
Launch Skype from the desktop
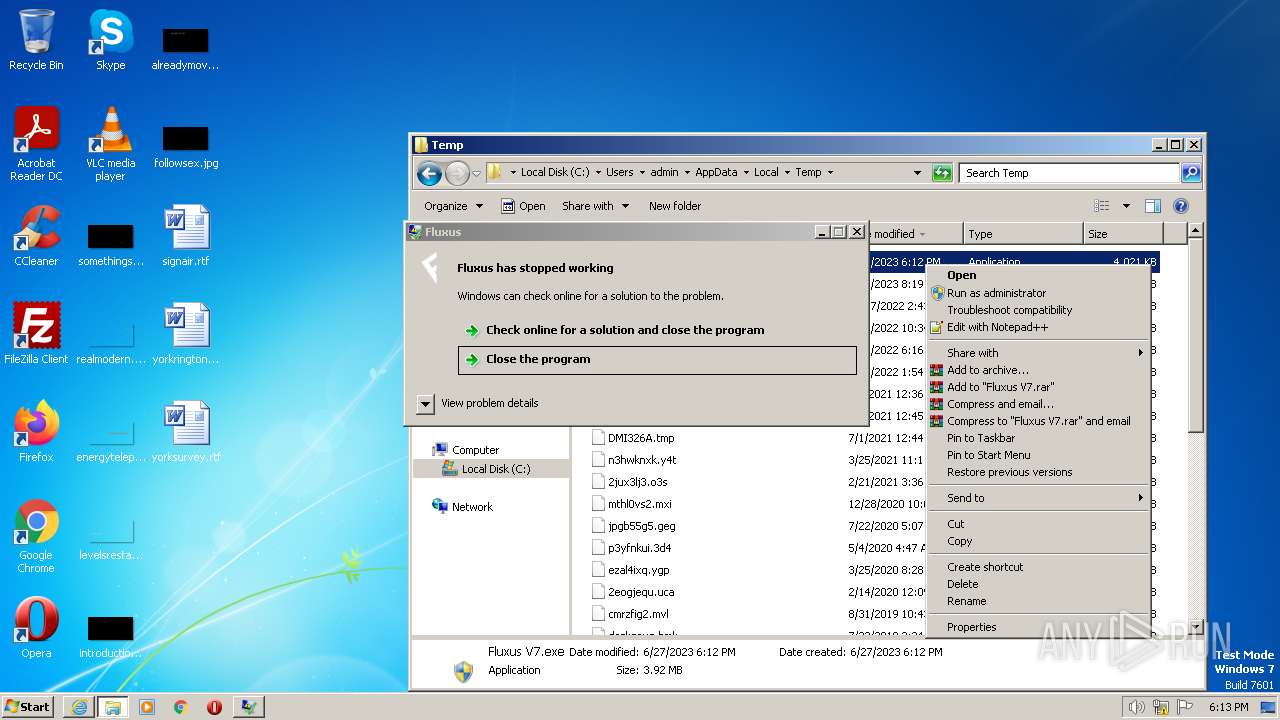click(110, 40)
